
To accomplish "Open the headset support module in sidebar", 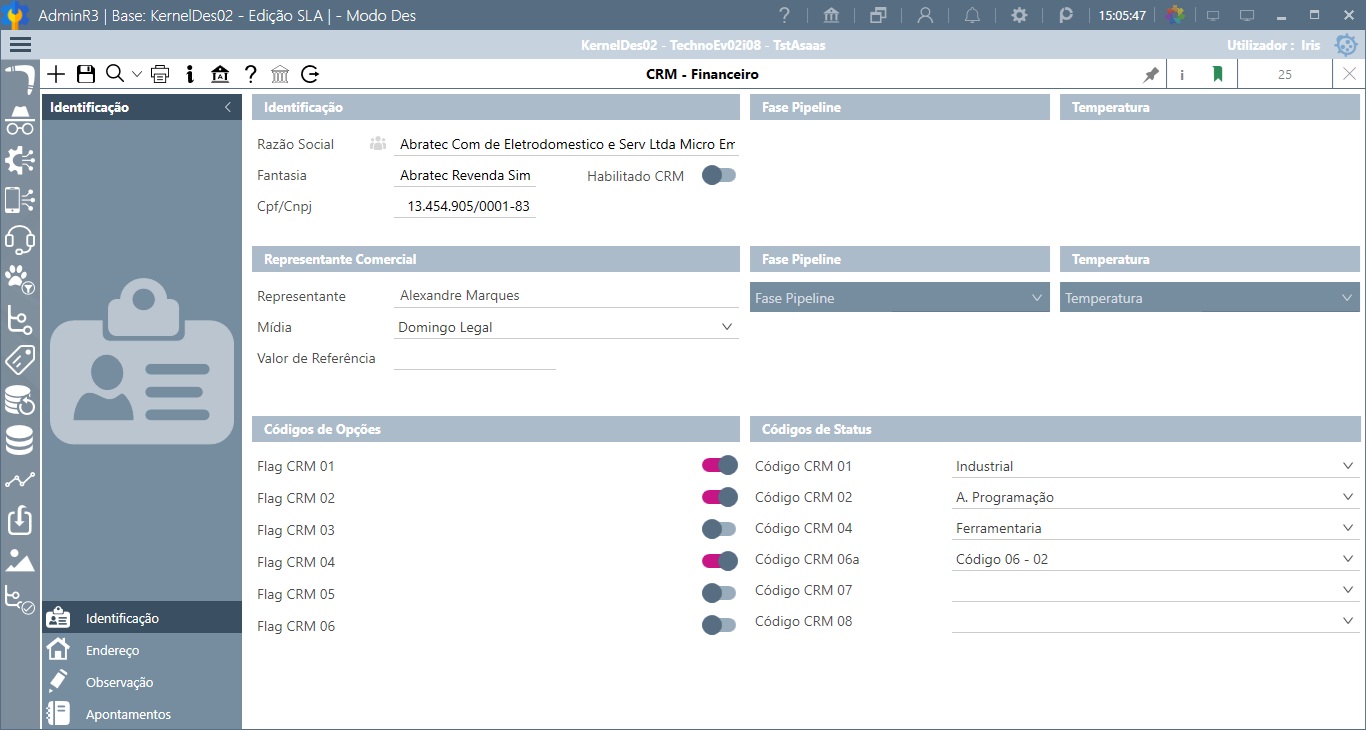I will [x=20, y=240].
